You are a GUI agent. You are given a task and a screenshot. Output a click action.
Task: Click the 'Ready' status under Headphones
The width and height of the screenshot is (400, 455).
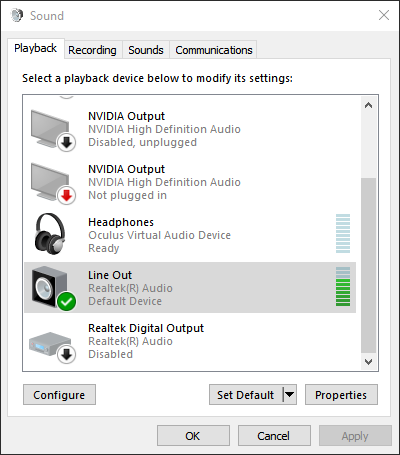104,248
